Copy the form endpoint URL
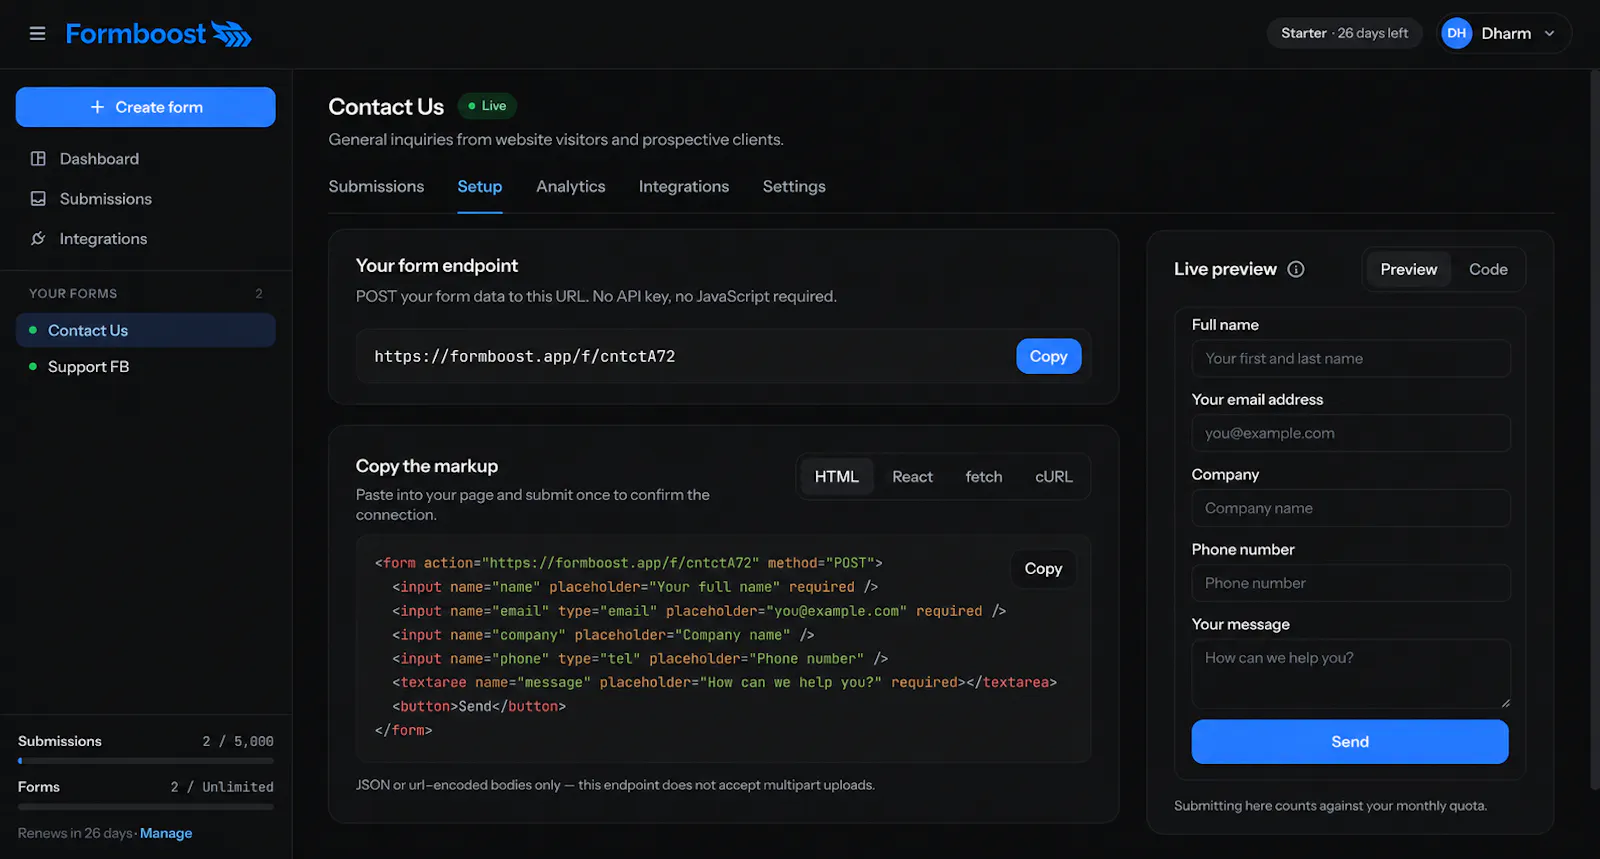Viewport: 1600px width, 859px height. coord(1049,356)
